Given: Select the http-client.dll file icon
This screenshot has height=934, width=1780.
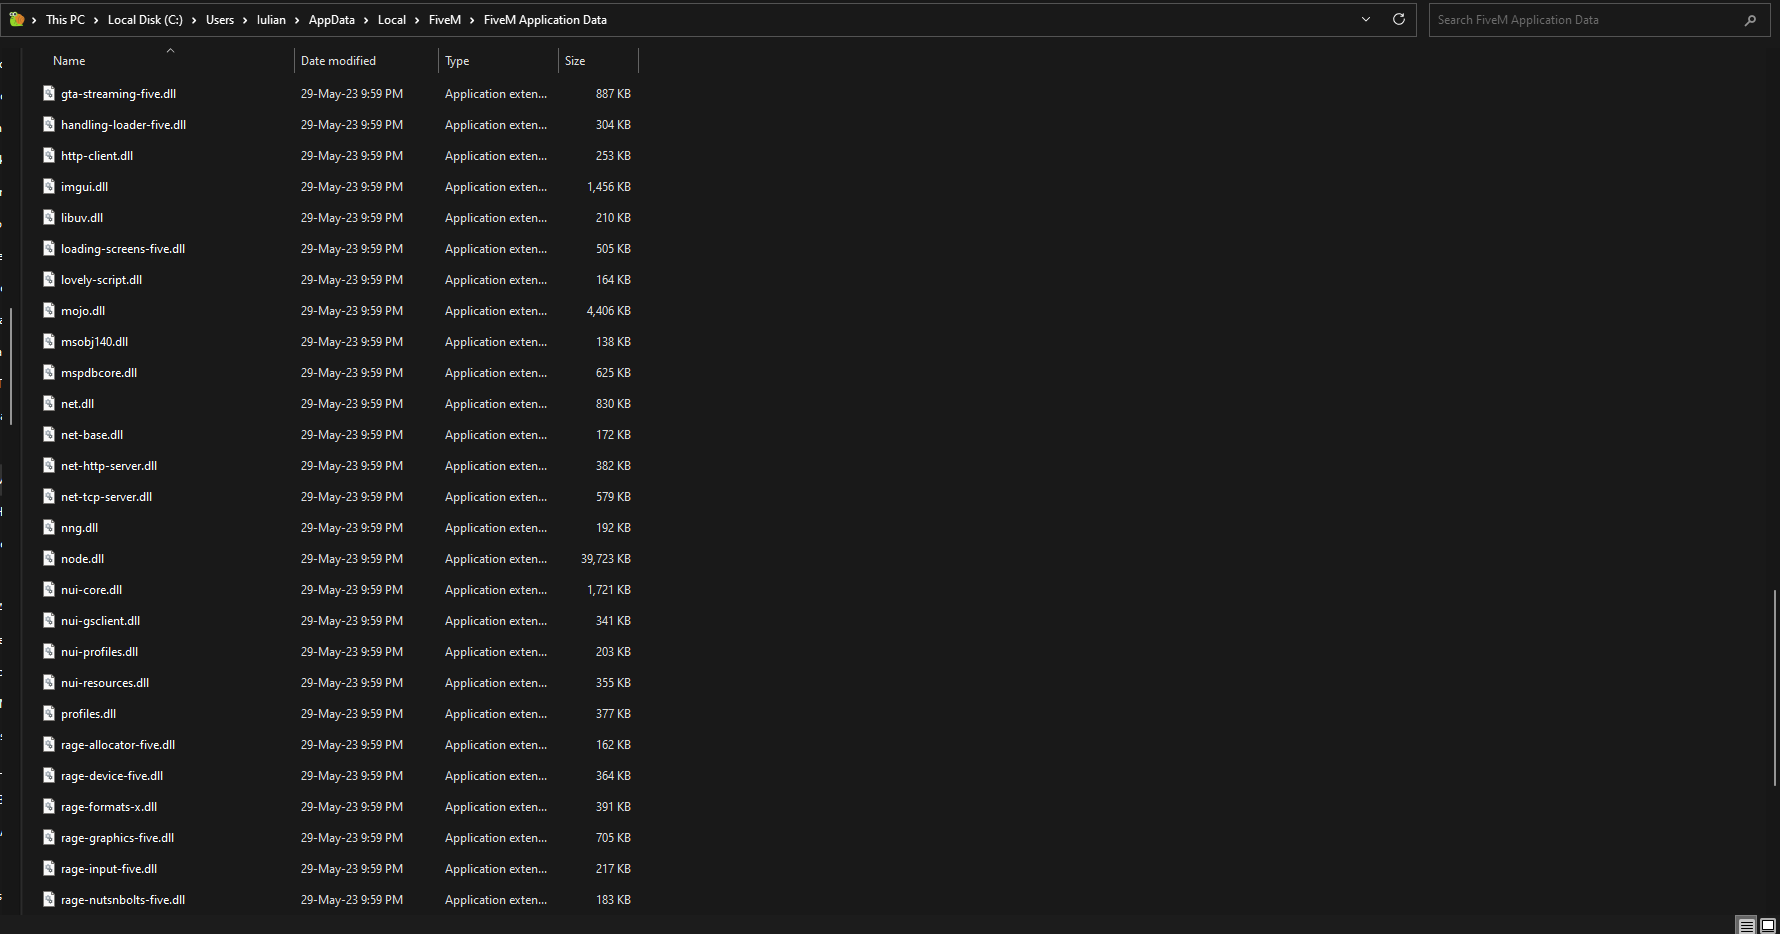Looking at the screenshot, I should pos(49,155).
